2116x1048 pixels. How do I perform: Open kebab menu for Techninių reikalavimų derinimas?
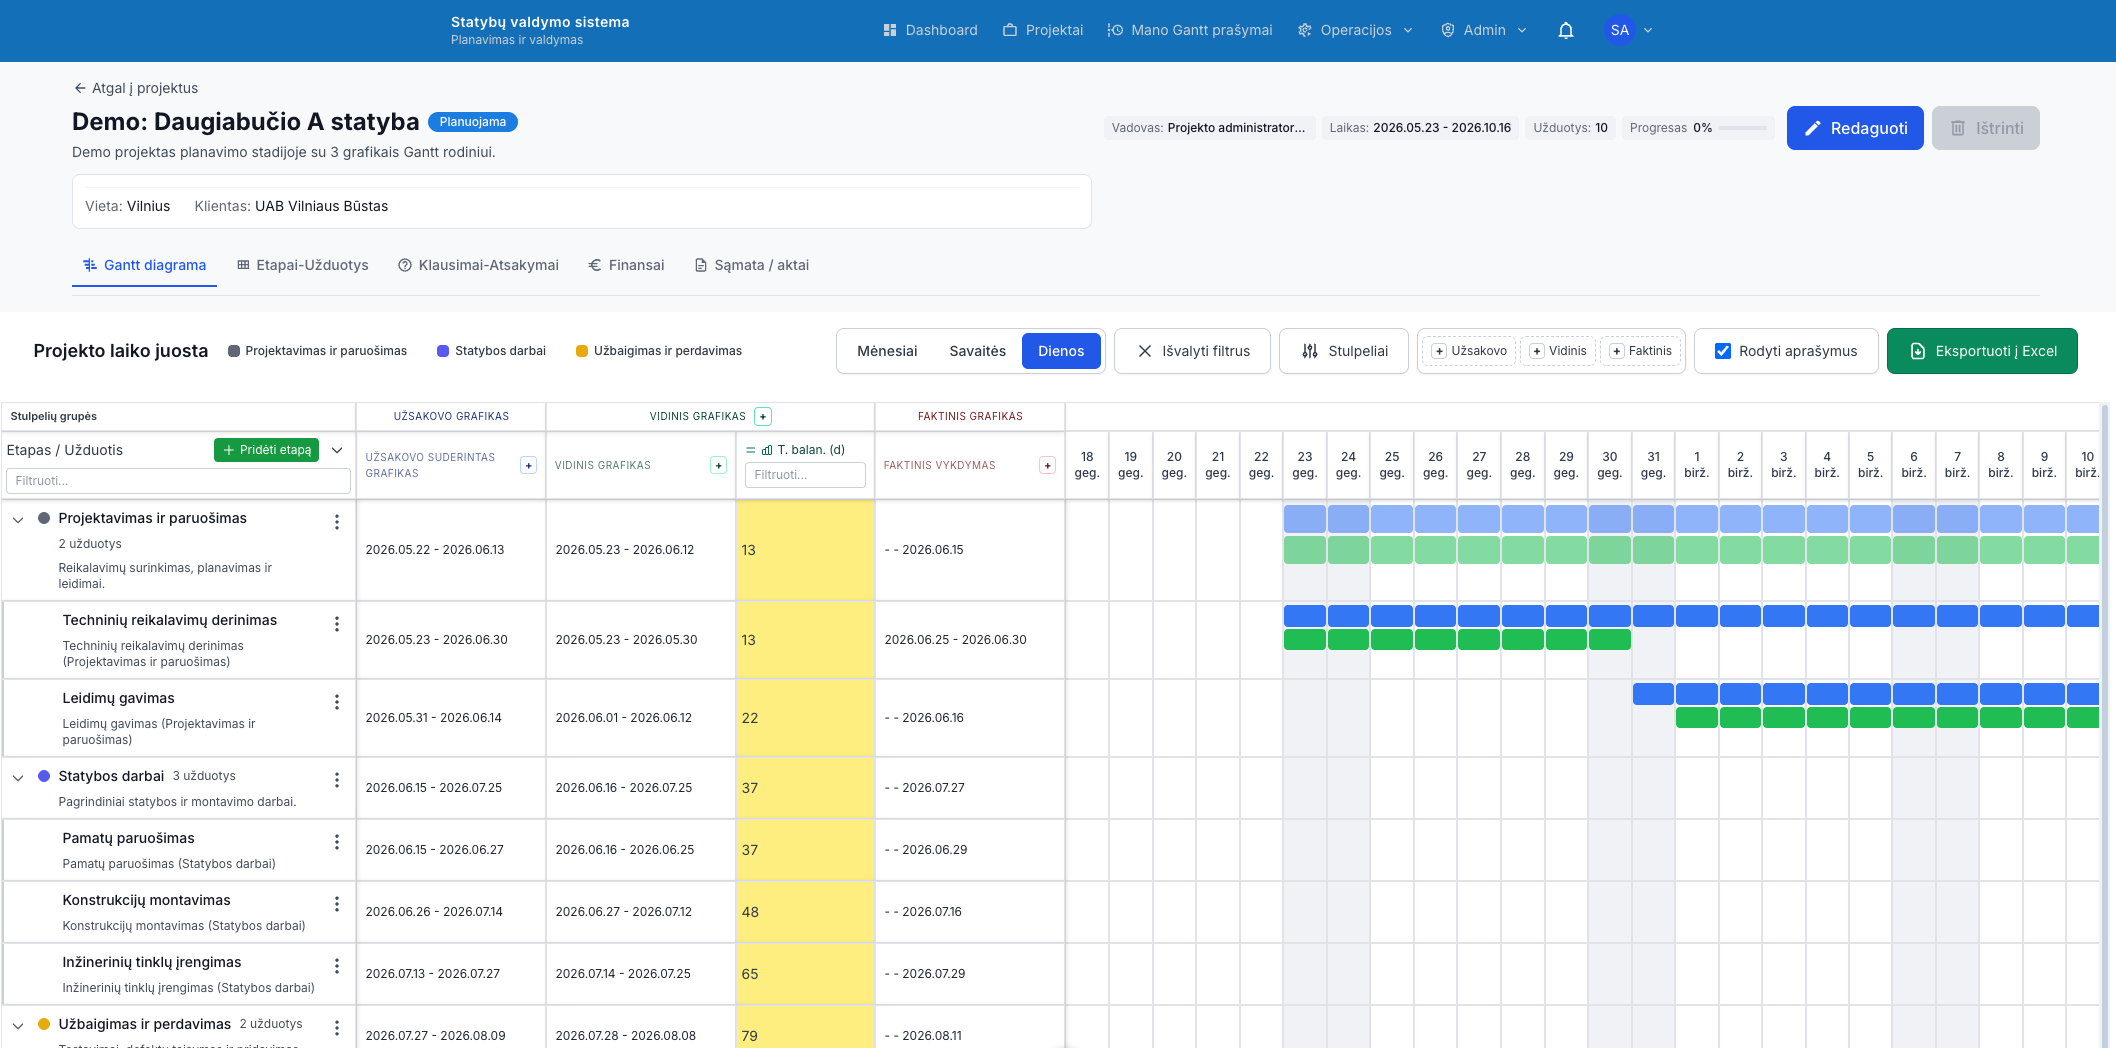coord(337,624)
